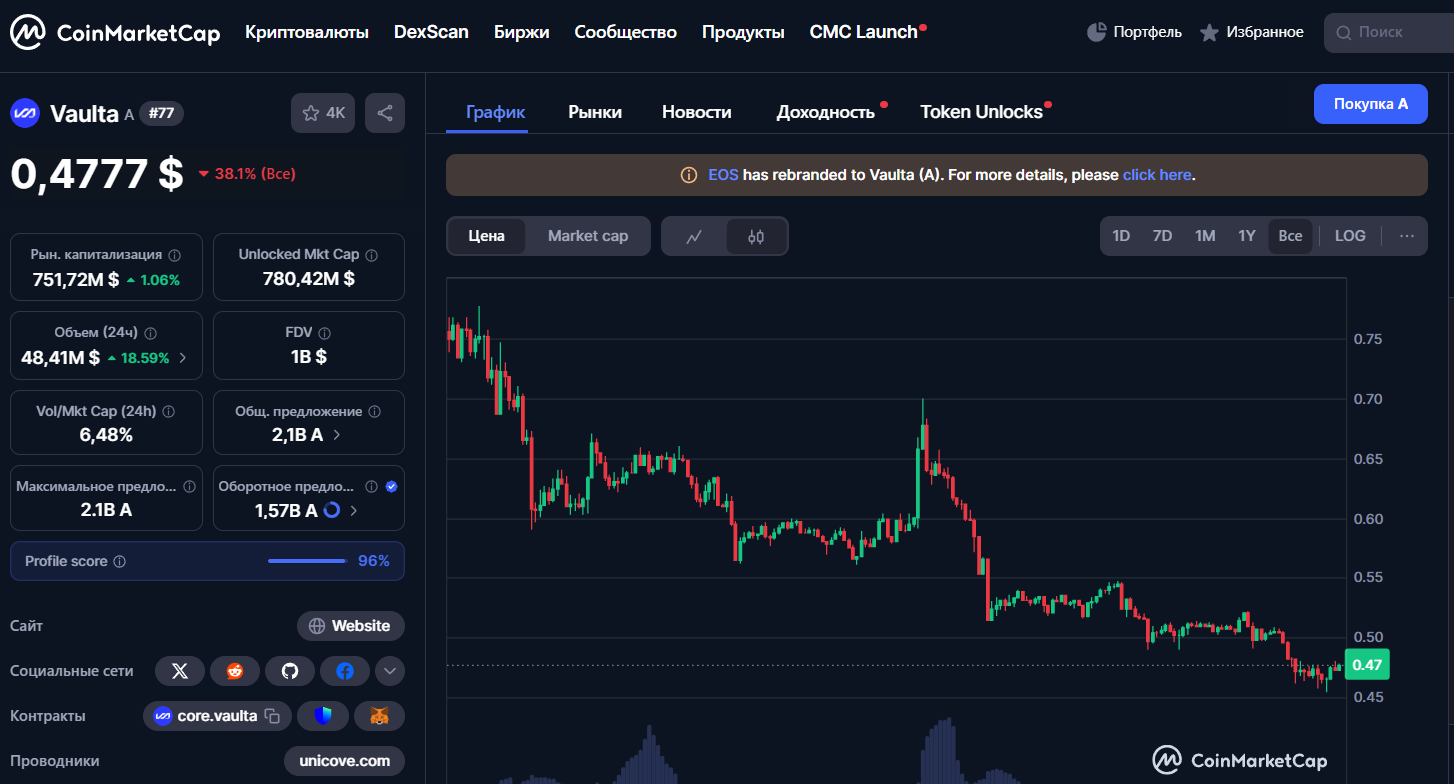Screen dimensions: 1454x784
Task: Open the Reddit social link
Action: coord(235,671)
